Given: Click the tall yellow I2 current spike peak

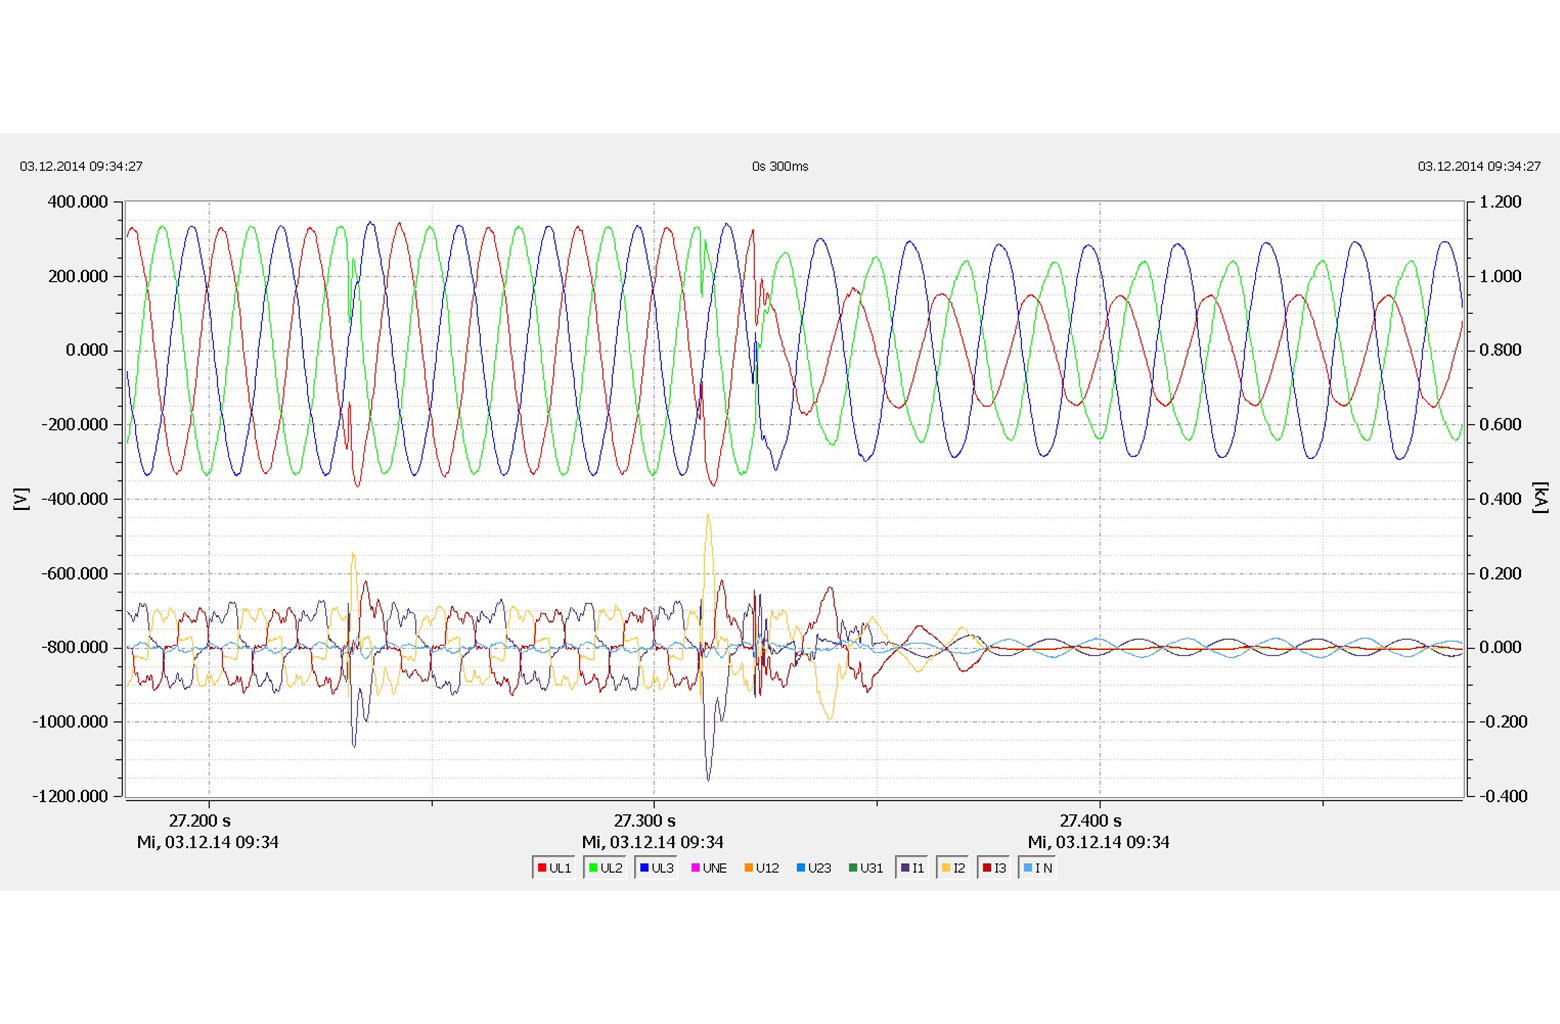Looking at the screenshot, I should pos(708,516).
